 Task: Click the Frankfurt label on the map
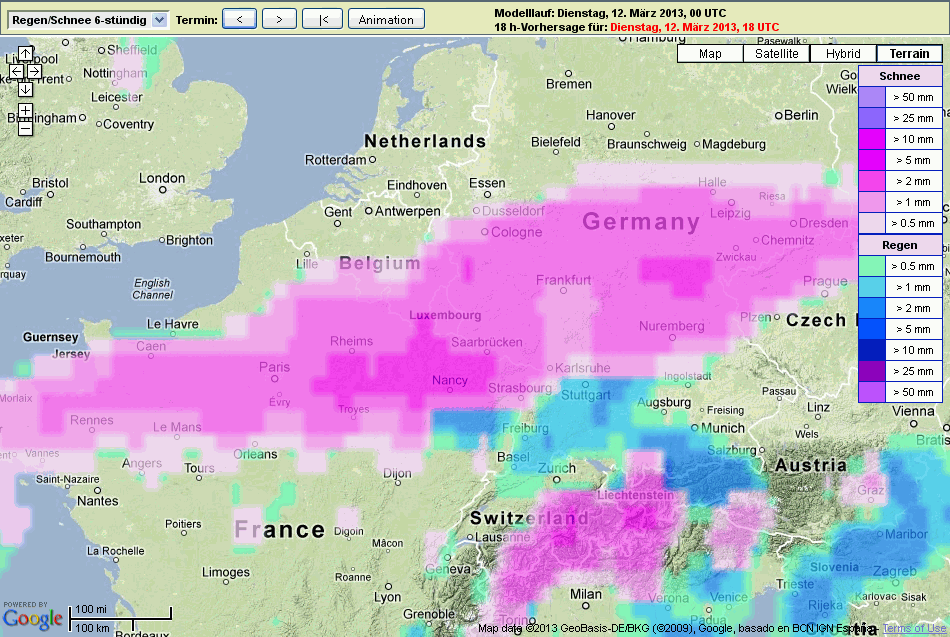(x=563, y=280)
